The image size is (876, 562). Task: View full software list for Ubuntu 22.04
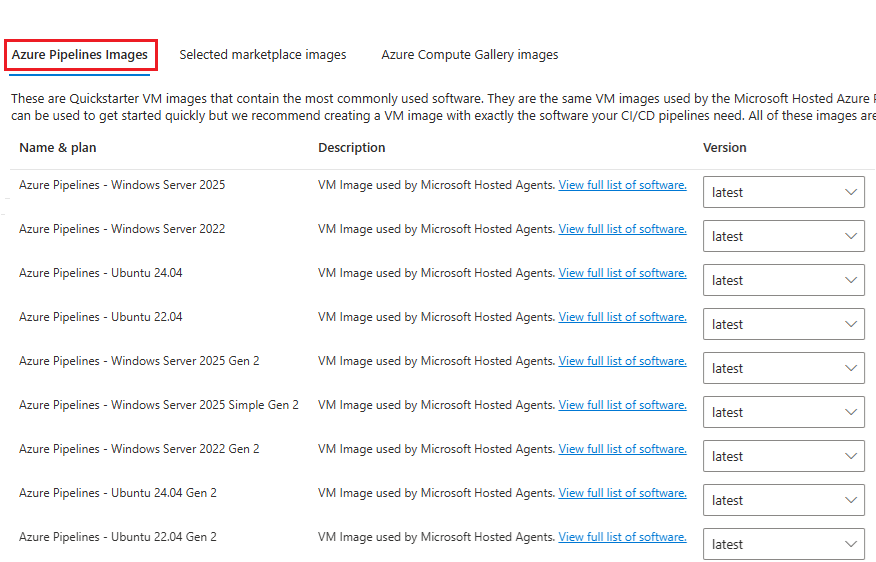tap(622, 317)
